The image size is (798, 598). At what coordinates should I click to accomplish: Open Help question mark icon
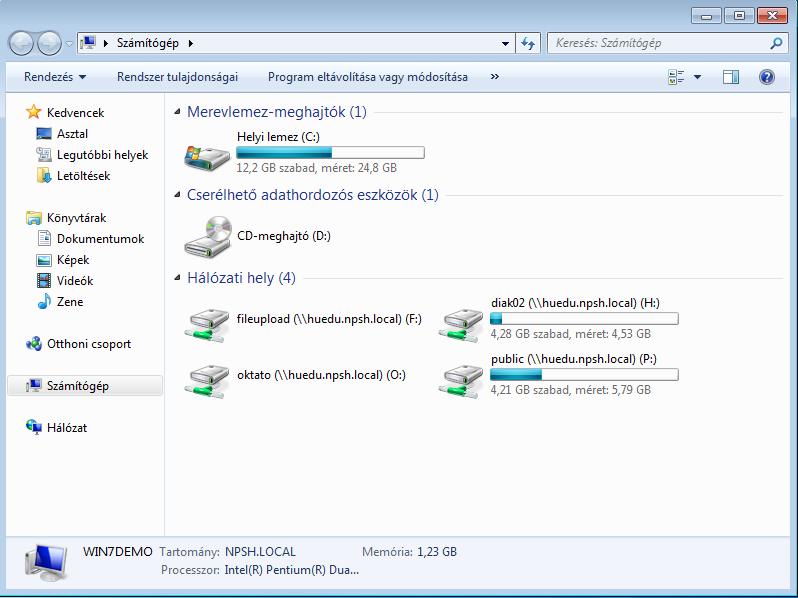[x=766, y=77]
